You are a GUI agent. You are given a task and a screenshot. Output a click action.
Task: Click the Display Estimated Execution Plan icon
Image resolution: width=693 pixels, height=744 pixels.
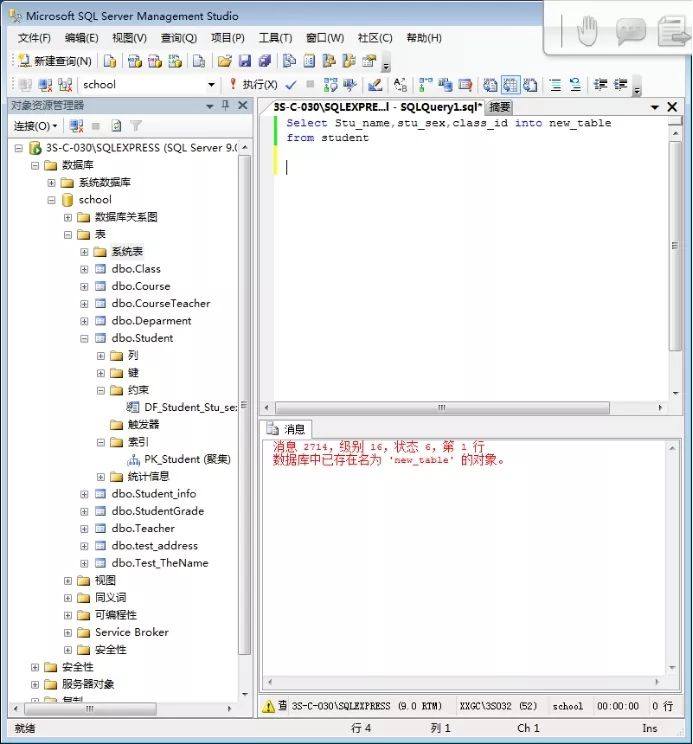330,85
